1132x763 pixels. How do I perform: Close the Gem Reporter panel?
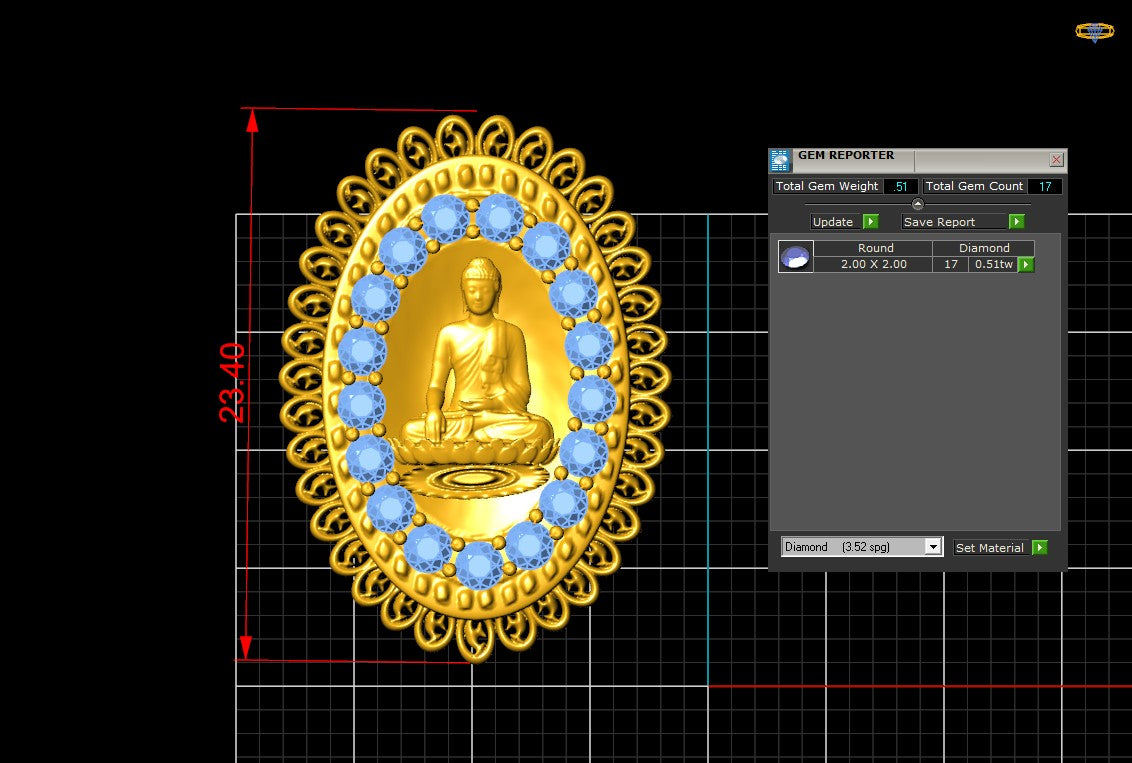click(x=1056, y=160)
